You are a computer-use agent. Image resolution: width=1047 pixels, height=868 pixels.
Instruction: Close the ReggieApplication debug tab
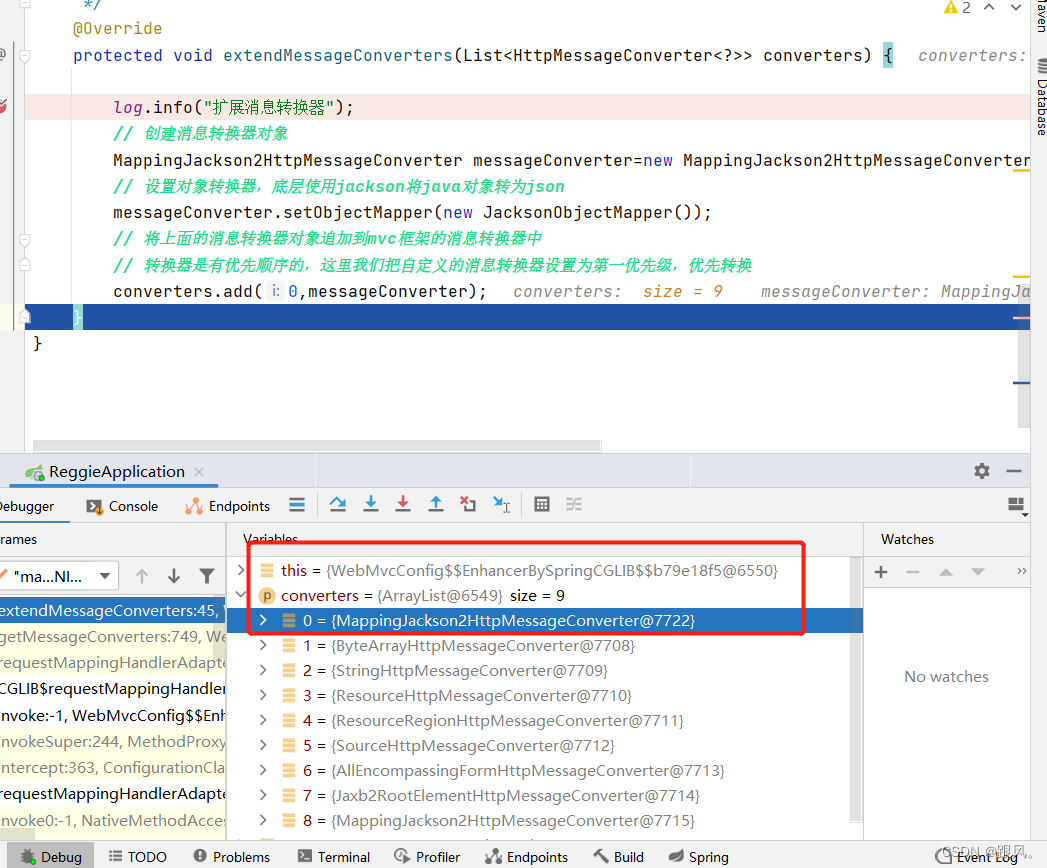pos(199,471)
